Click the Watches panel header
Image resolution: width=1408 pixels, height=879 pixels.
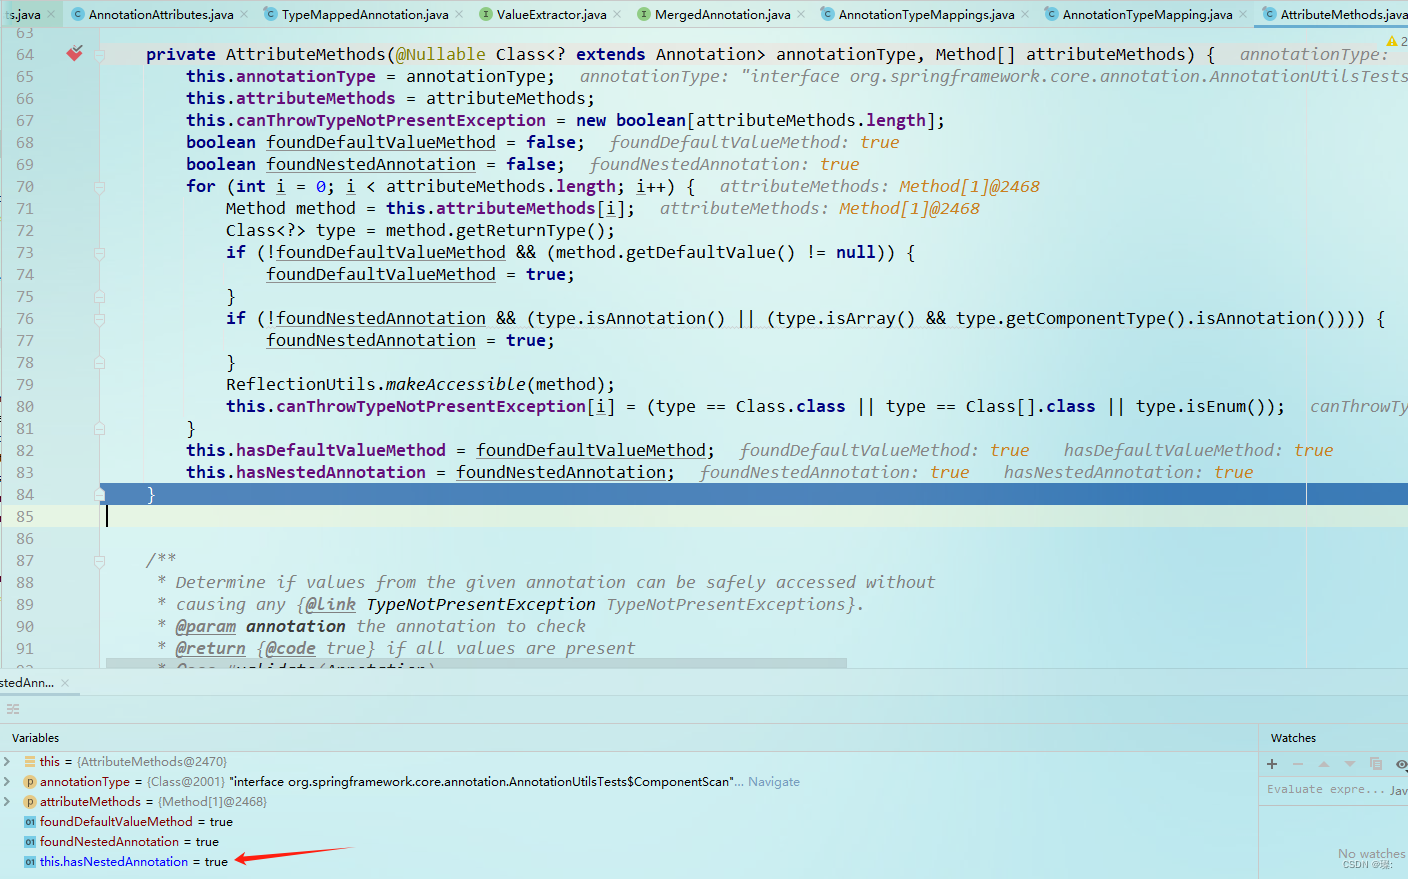pos(1293,738)
